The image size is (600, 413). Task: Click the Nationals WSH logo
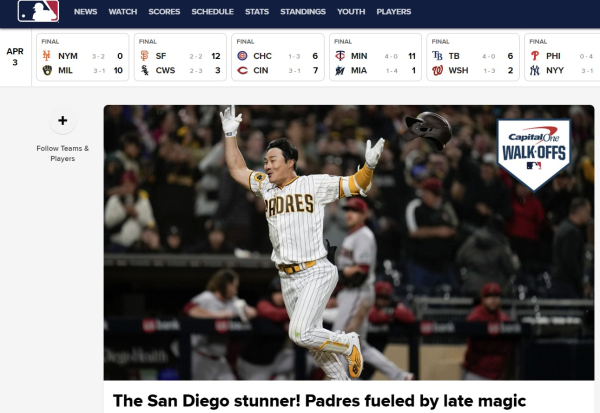coord(437,70)
